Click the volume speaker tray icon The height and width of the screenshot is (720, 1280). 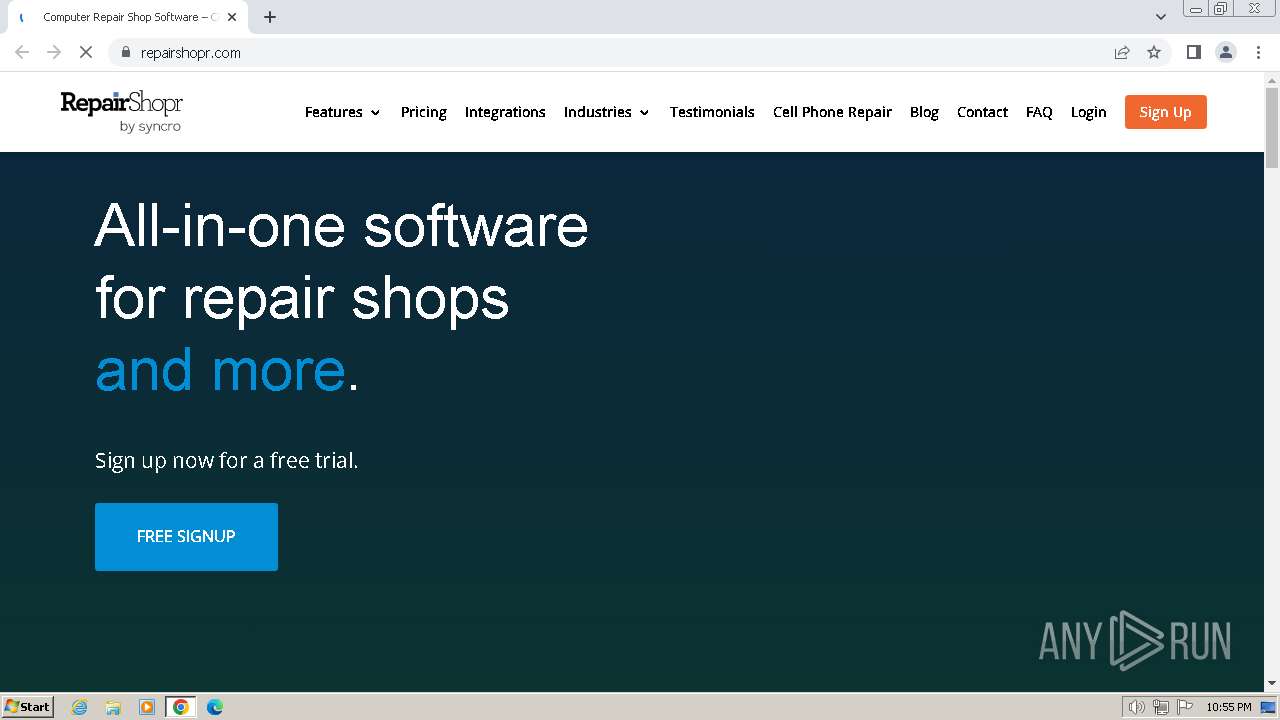click(x=1137, y=707)
